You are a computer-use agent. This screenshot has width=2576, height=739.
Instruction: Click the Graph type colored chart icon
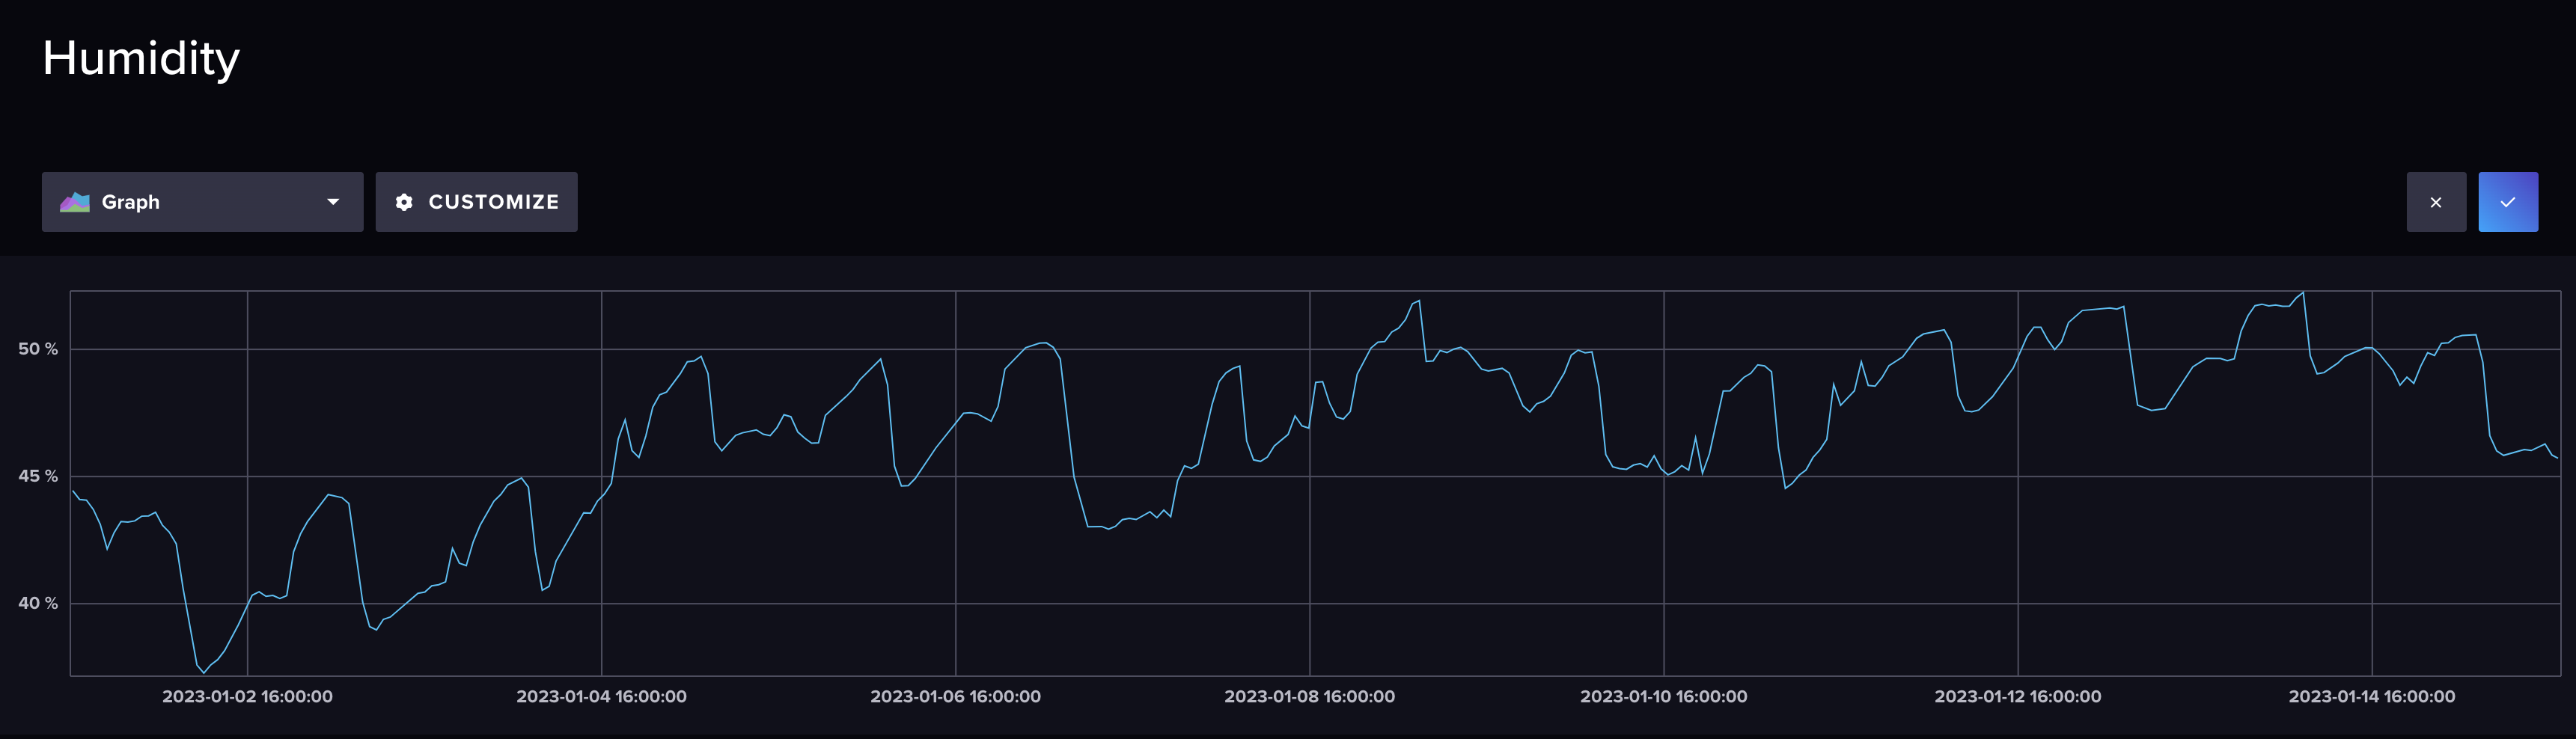(x=75, y=202)
